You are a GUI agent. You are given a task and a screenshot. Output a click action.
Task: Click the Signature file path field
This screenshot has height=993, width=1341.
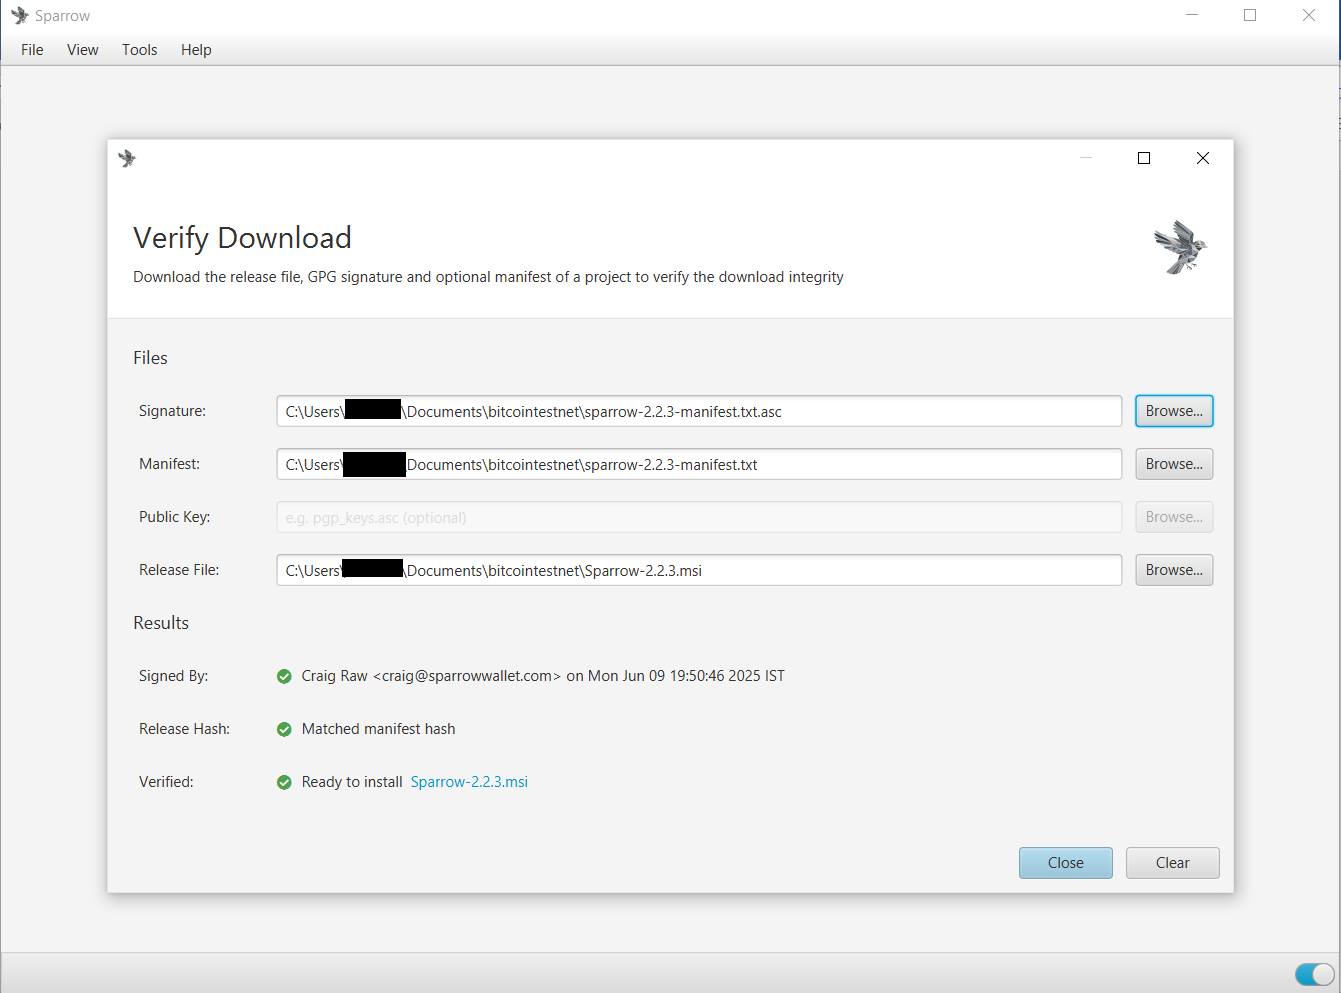point(699,411)
